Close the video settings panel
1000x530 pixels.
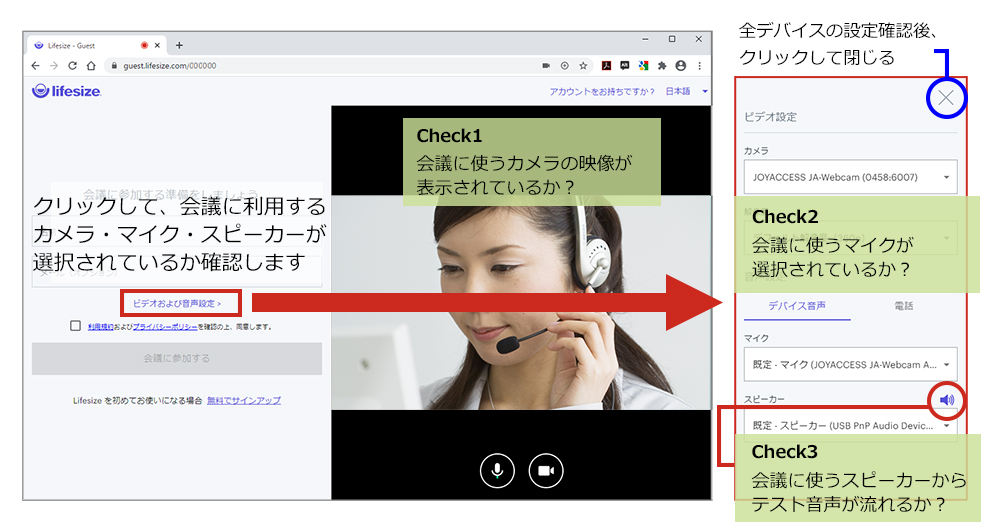pyautogui.click(x=946, y=98)
